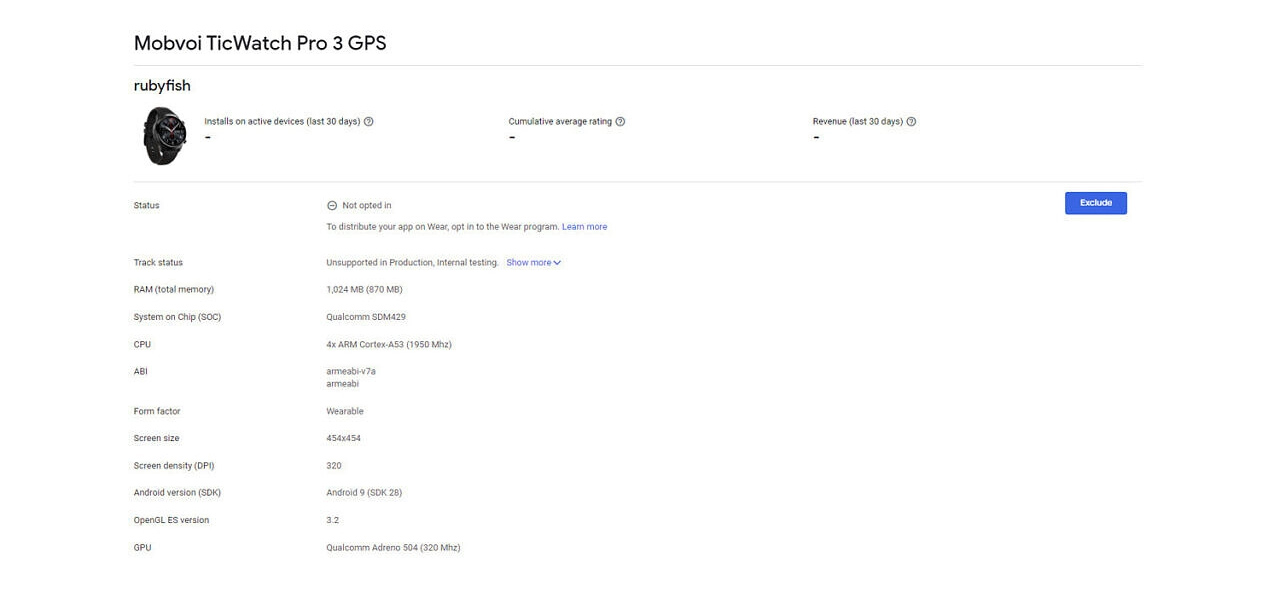Open the Learn more link
Screen dimensions: 1280x590
[x=584, y=227]
